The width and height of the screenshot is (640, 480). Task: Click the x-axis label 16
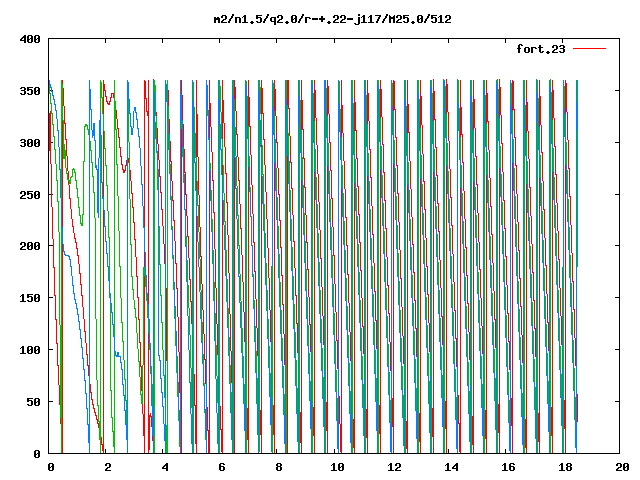click(x=509, y=467)
